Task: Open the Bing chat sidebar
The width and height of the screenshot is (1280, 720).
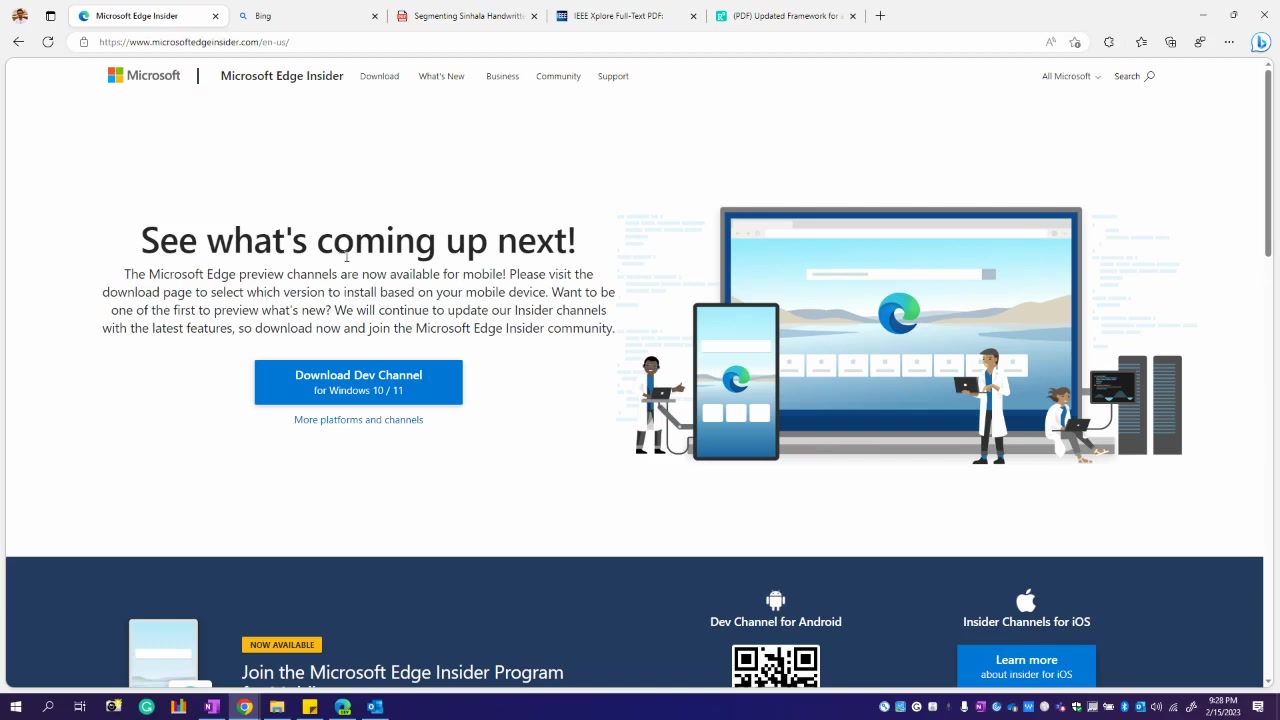Action: tap(1262, 42)
